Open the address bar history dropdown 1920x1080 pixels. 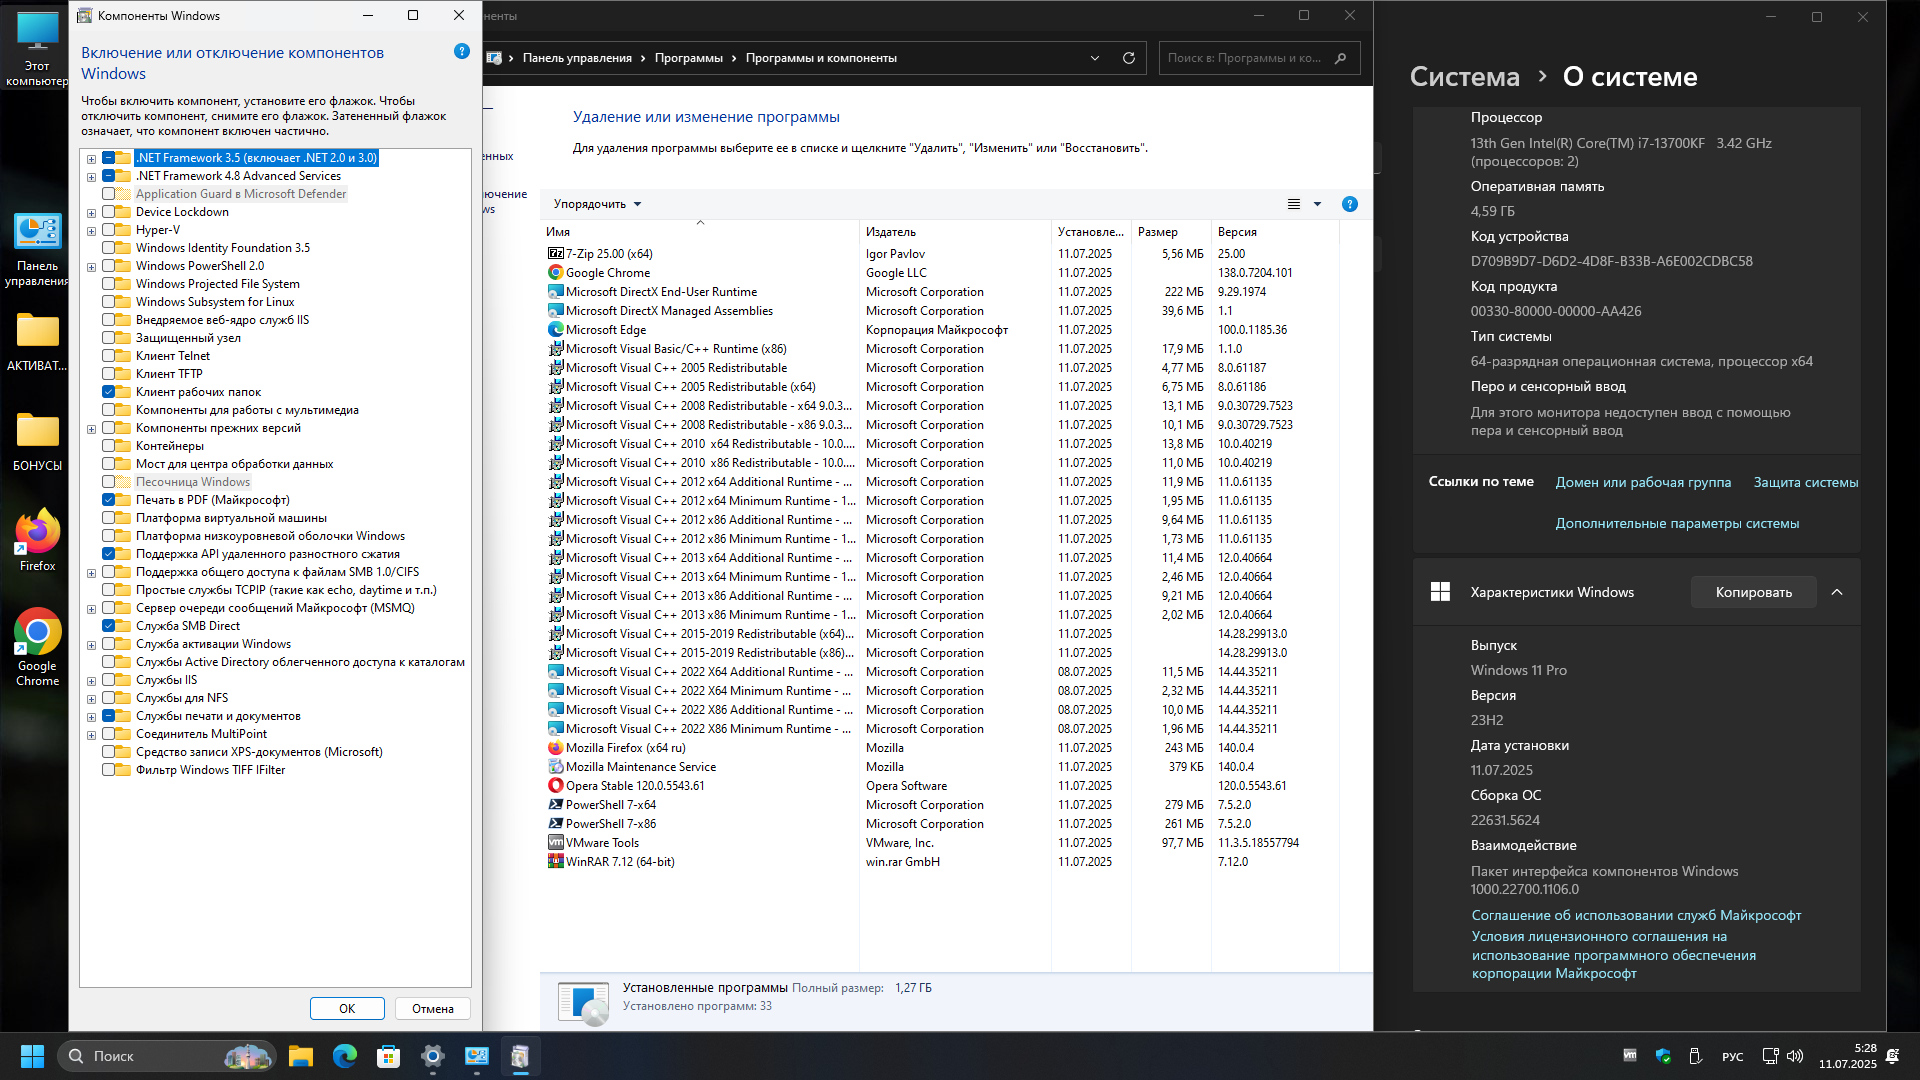[1094, 58]
